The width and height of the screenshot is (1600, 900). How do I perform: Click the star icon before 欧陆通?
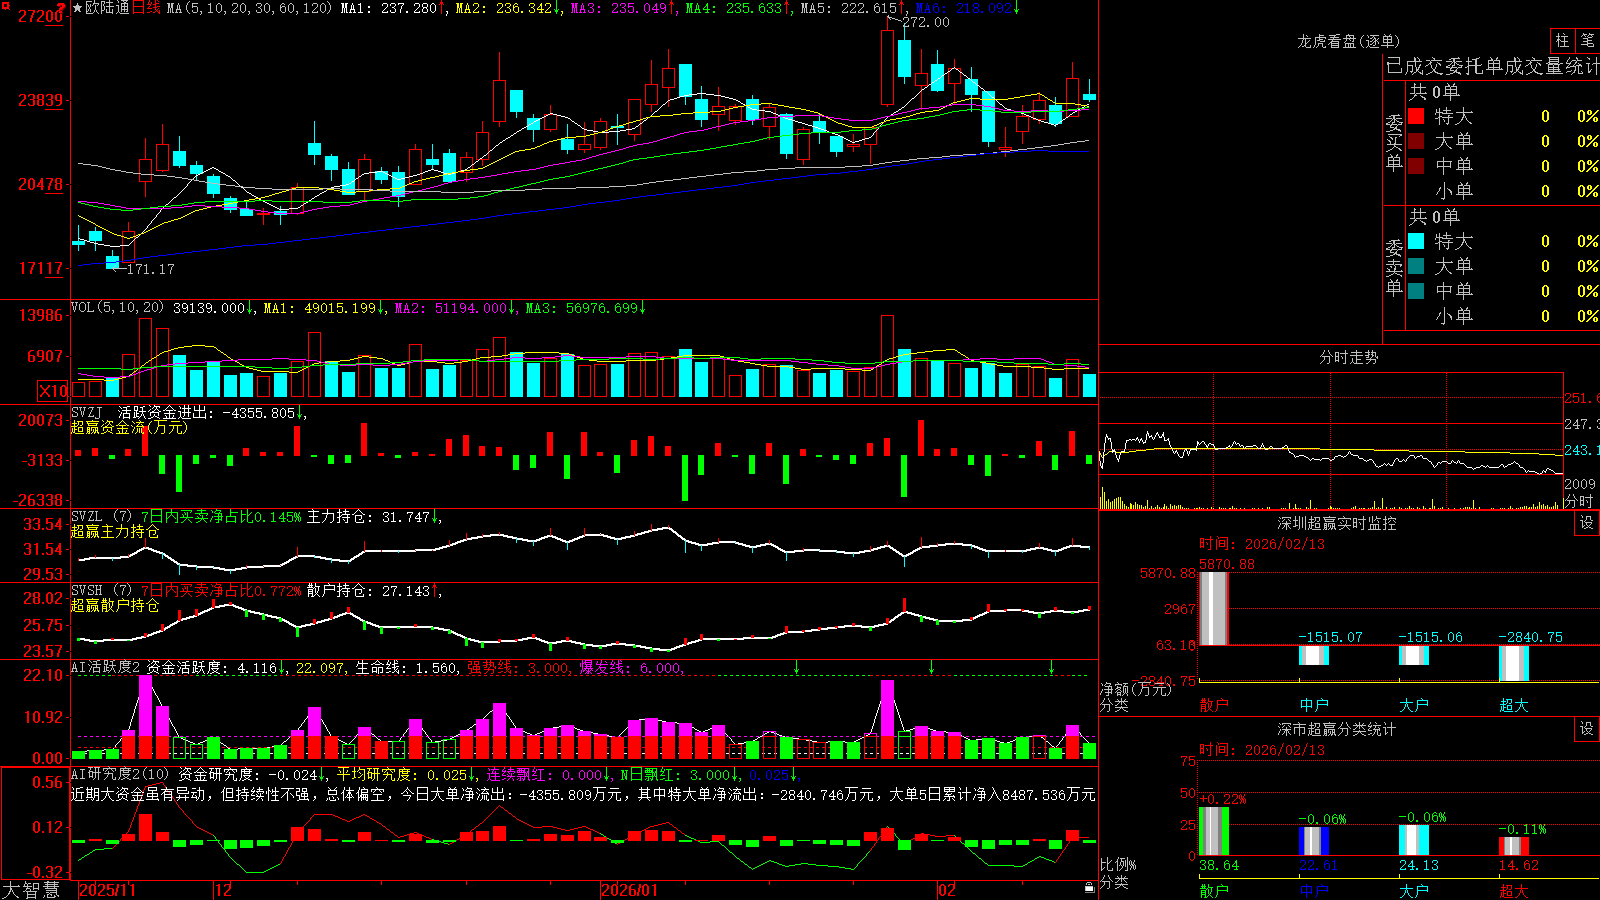tap(77, 8)
